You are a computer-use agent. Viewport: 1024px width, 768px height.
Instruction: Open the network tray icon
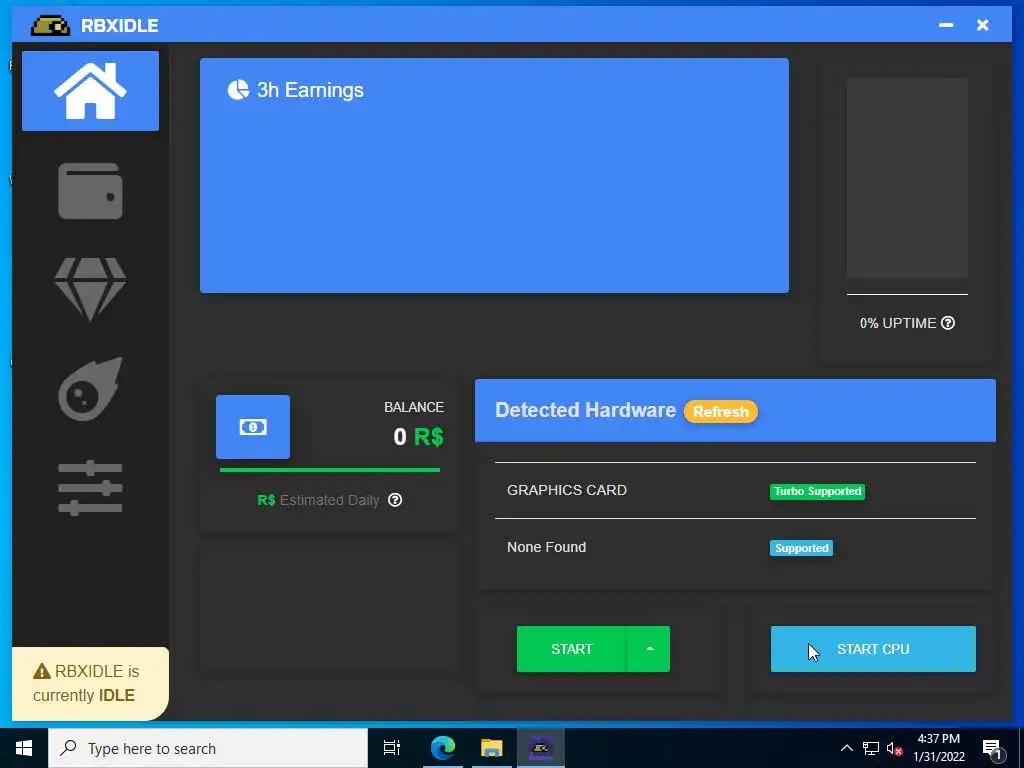tap(871, 748)
